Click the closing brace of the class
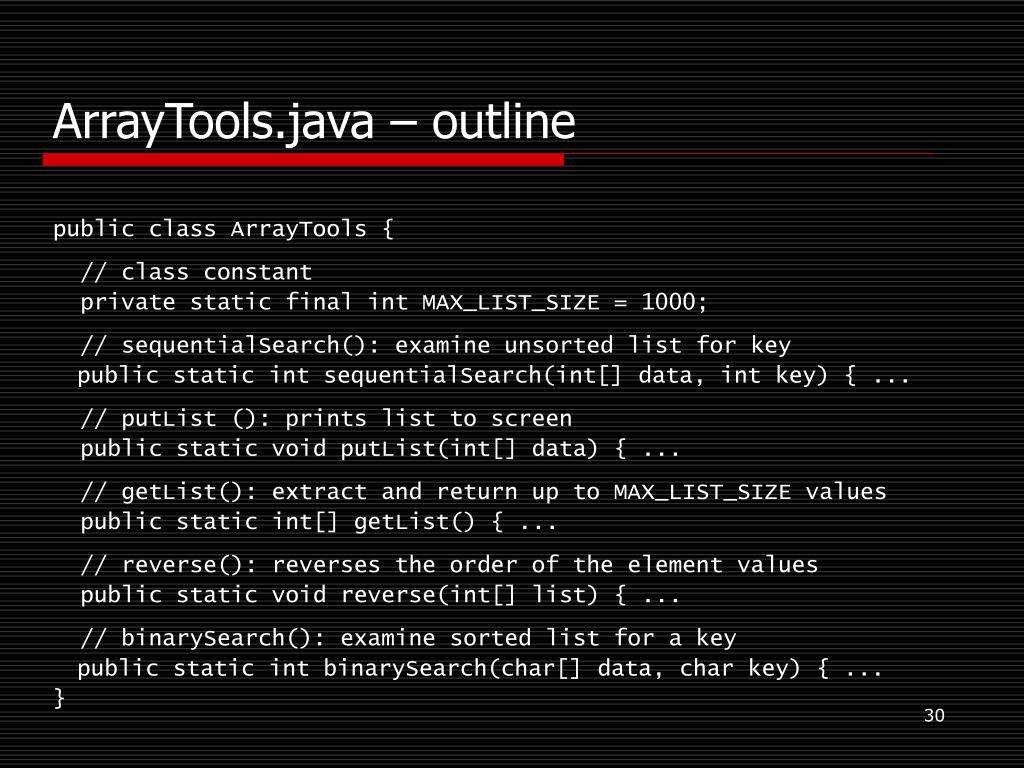Viewport: 1024px width, 768px height. click(x=59, y=698)
